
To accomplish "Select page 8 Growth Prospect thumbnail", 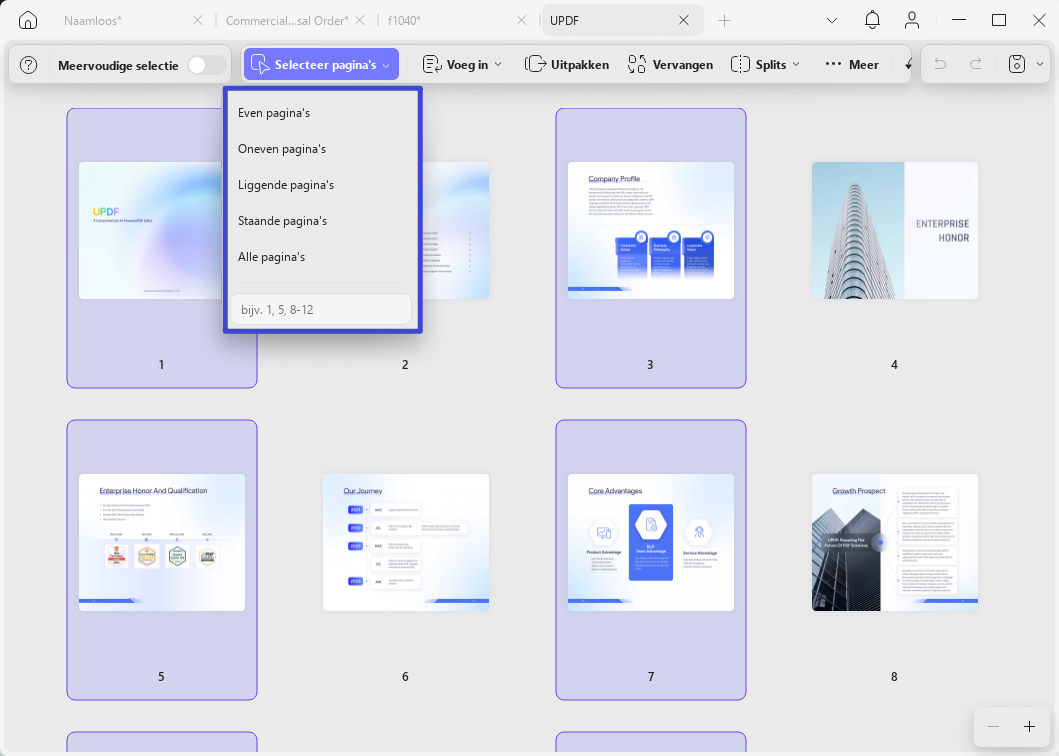I will (895, 543).
